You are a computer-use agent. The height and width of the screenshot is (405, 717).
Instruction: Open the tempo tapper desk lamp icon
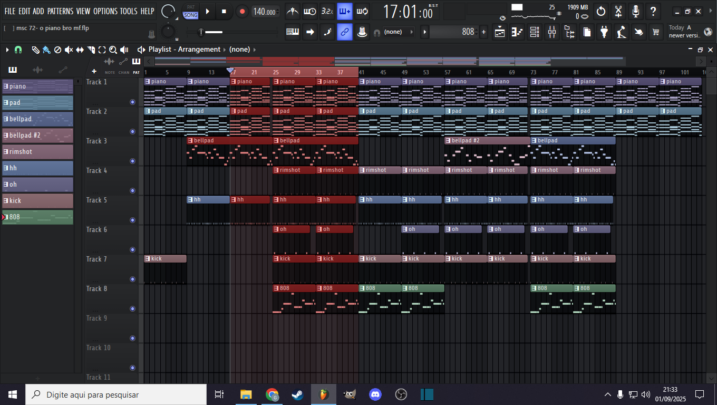click(621, 32)
